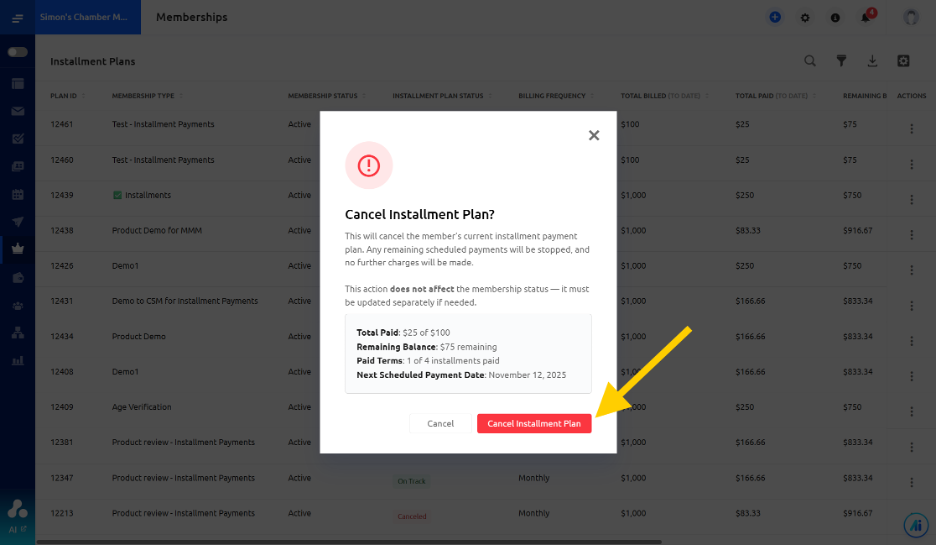Viewport: 936px width, 546px height.
Task: Click the 'On Track' status on plan 12347
Action: point(411,481)
